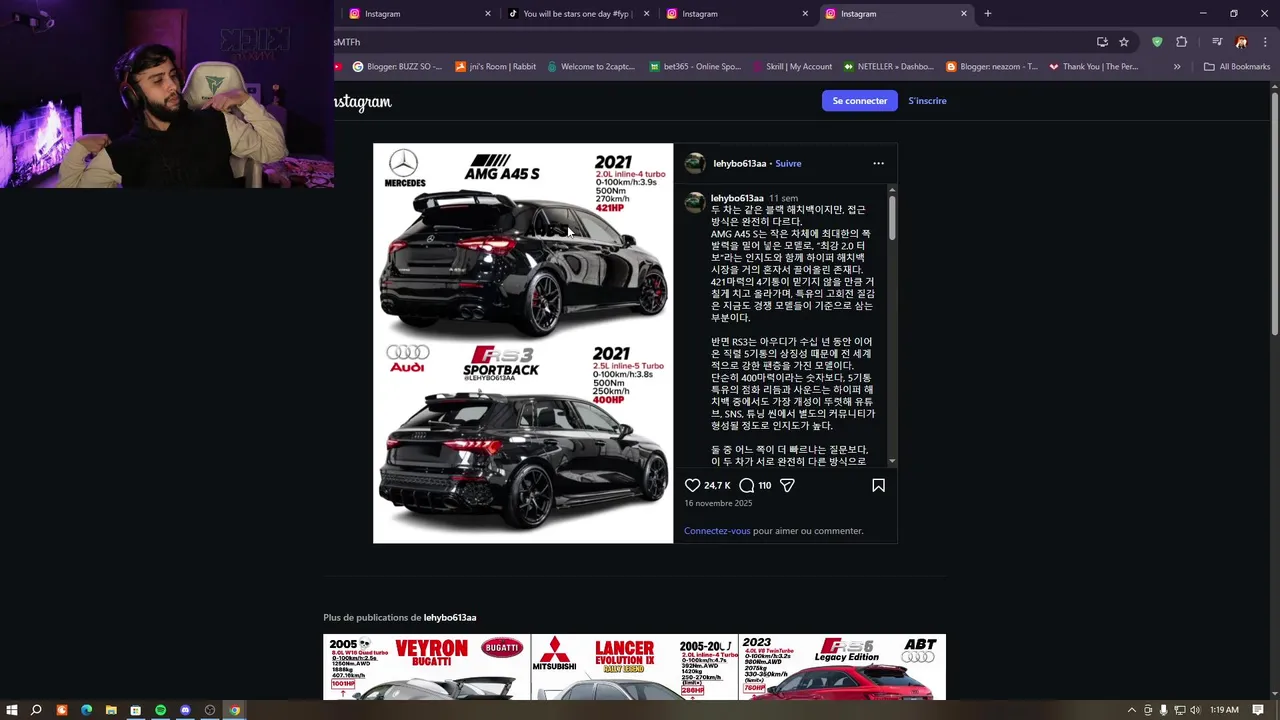Open a new browser tab
This screenshot has width=1280, height=720.
pyautogui.click(x=987, y=13)
